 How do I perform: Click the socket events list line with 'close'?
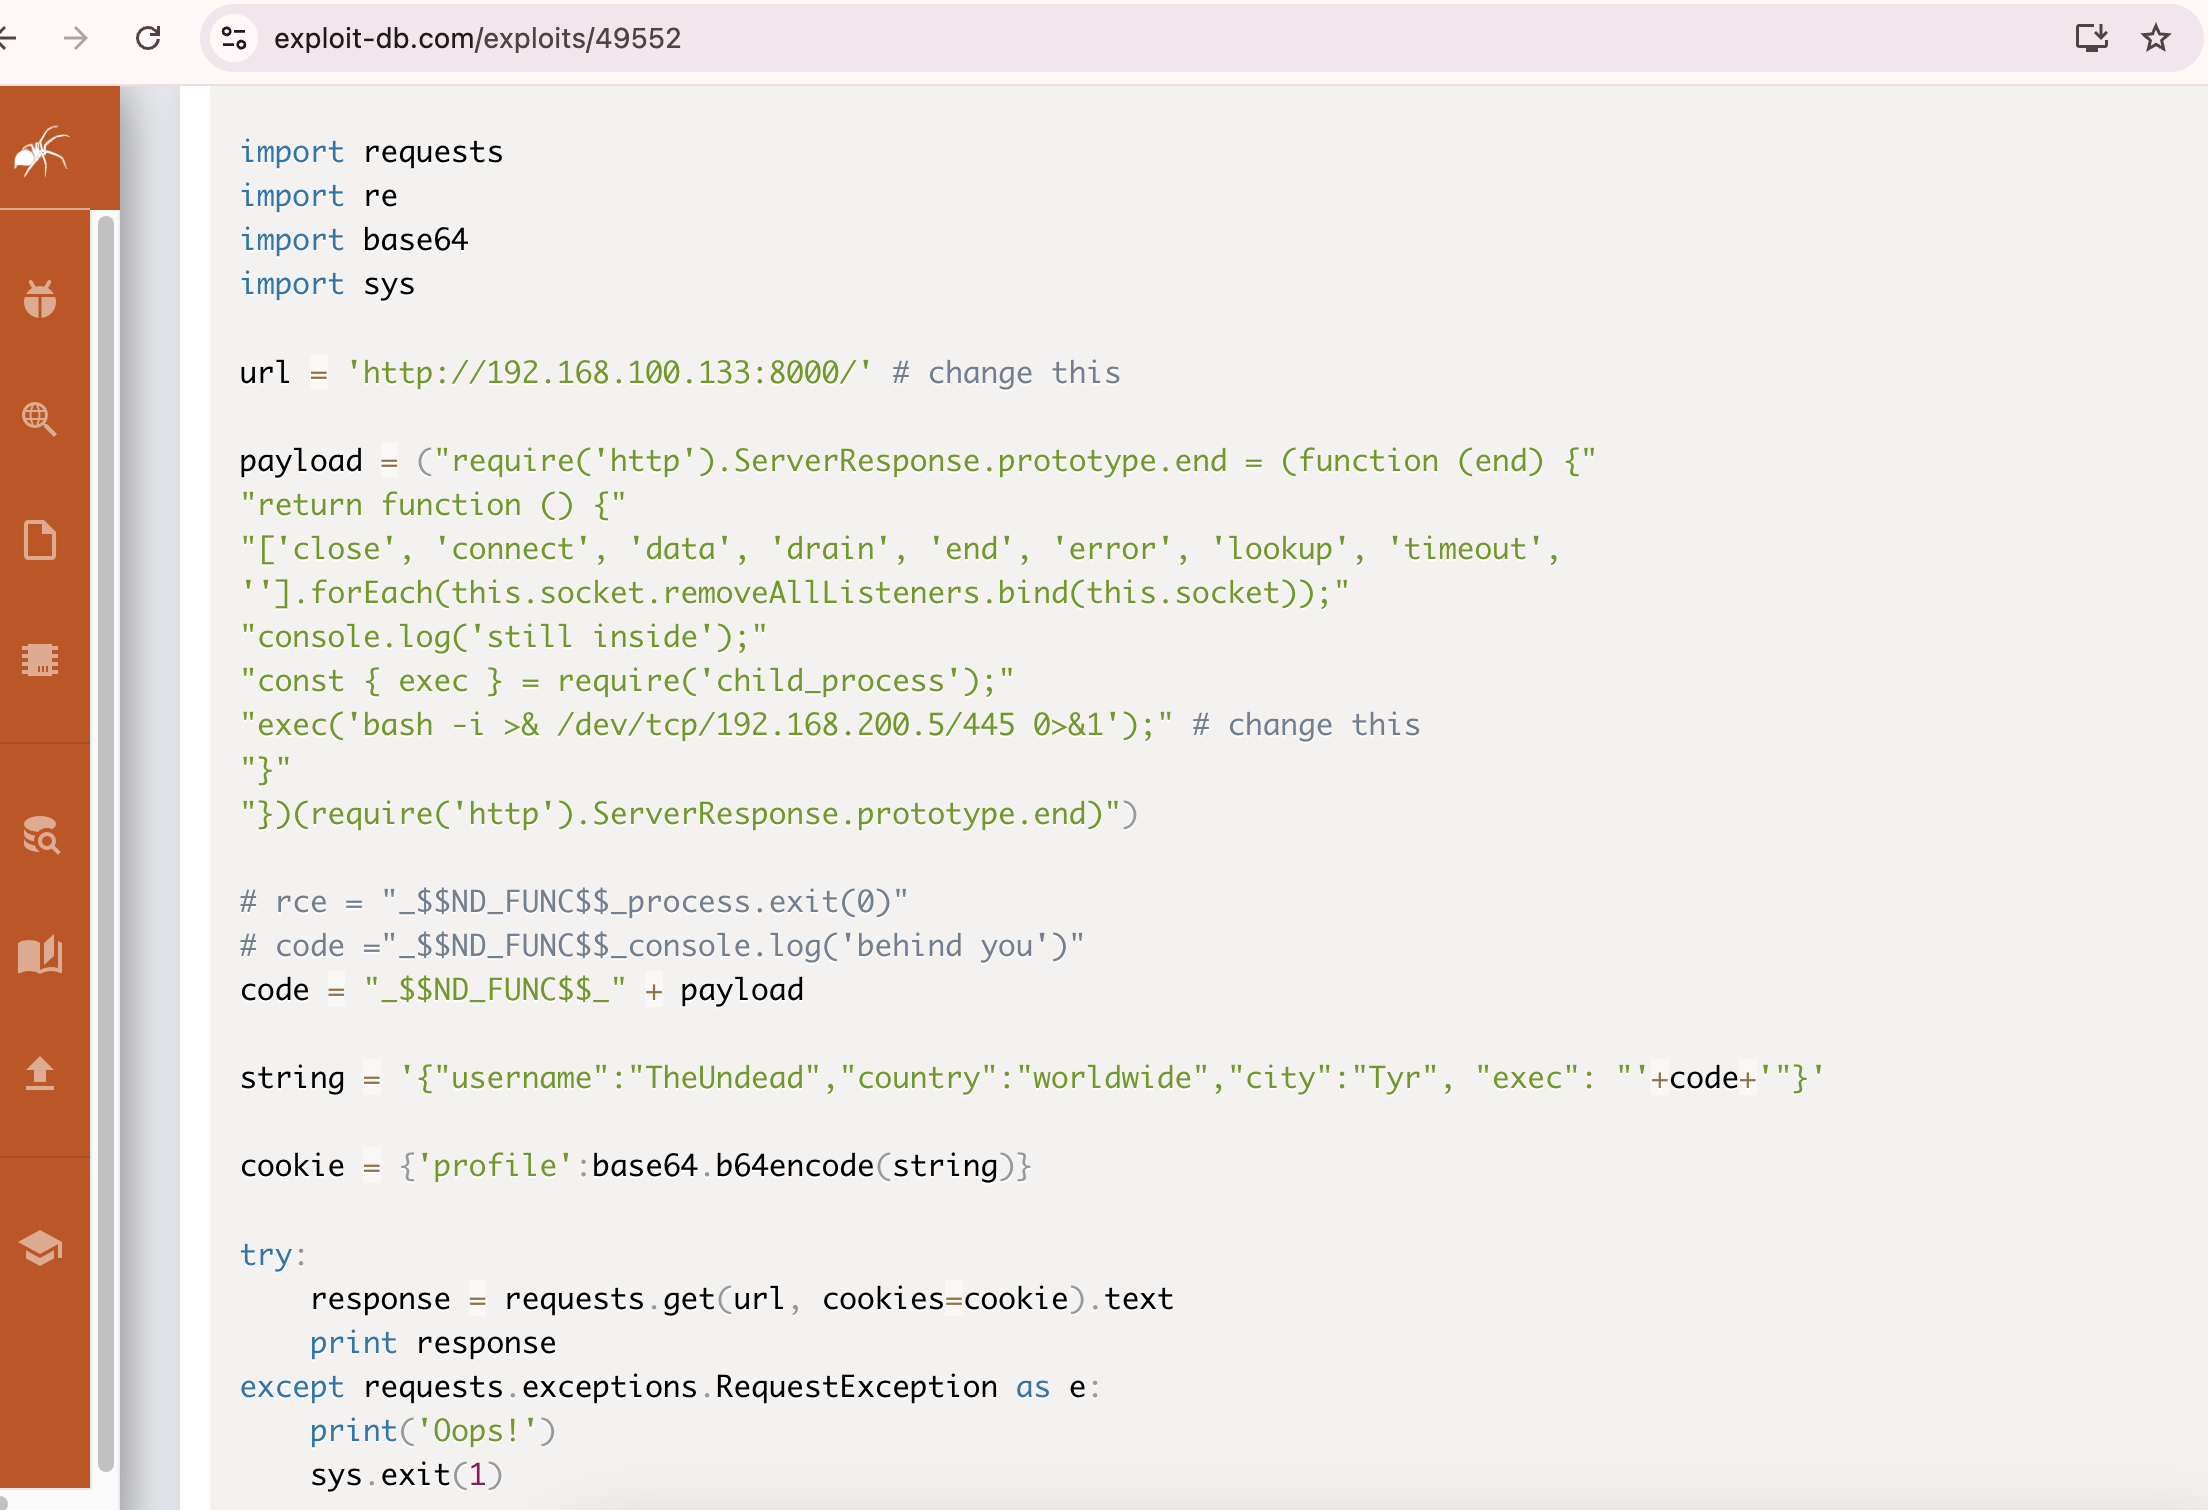[900, 549]
